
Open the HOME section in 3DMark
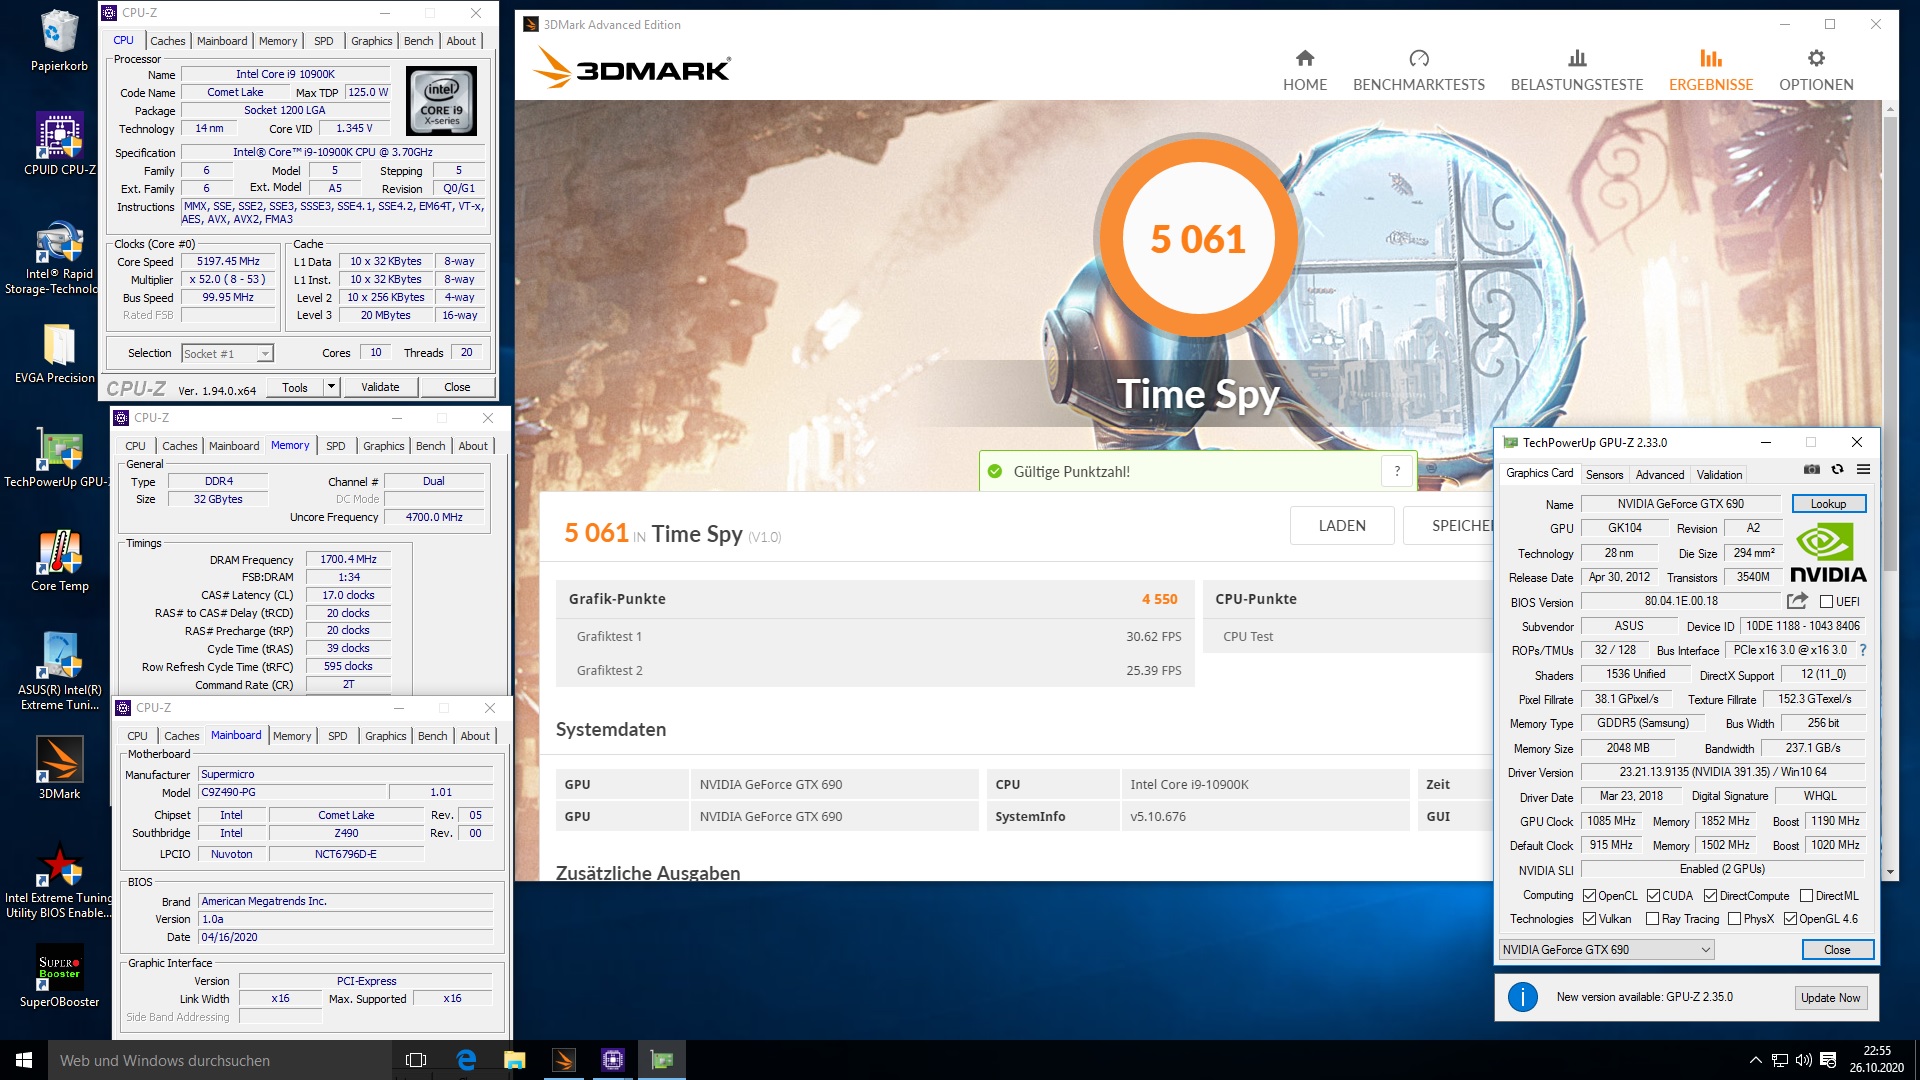(x=1305, y=70)
